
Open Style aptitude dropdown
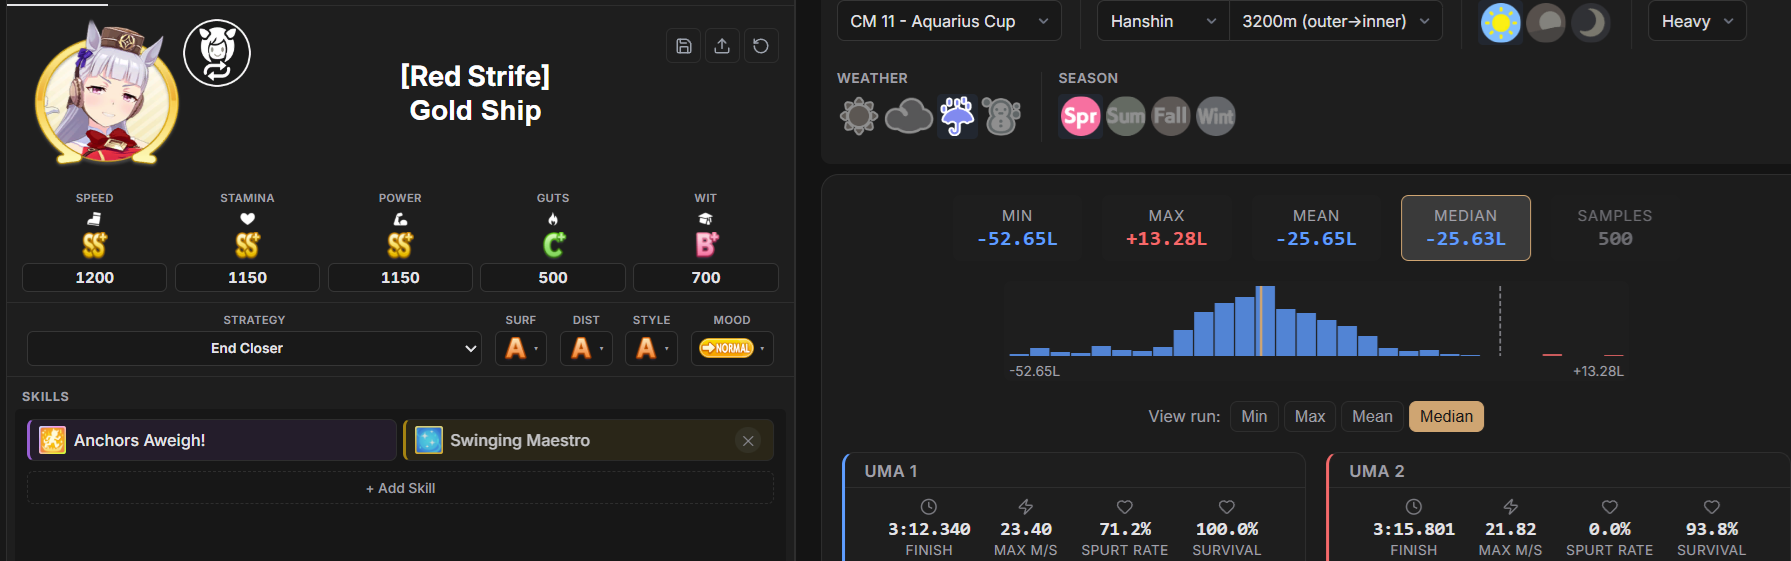point(652,348)
